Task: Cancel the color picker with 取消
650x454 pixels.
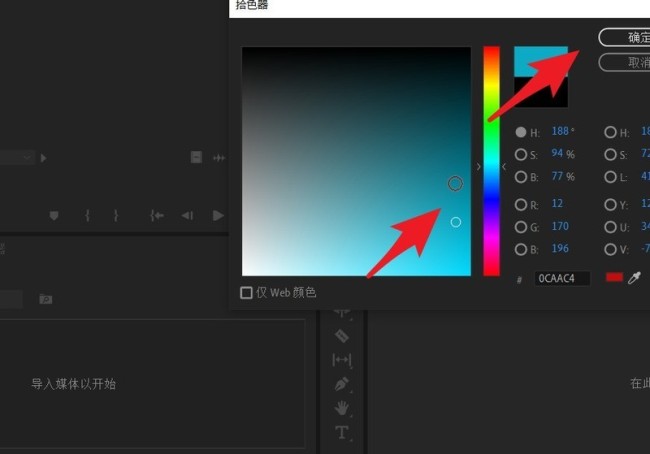Action: (624, 62)
